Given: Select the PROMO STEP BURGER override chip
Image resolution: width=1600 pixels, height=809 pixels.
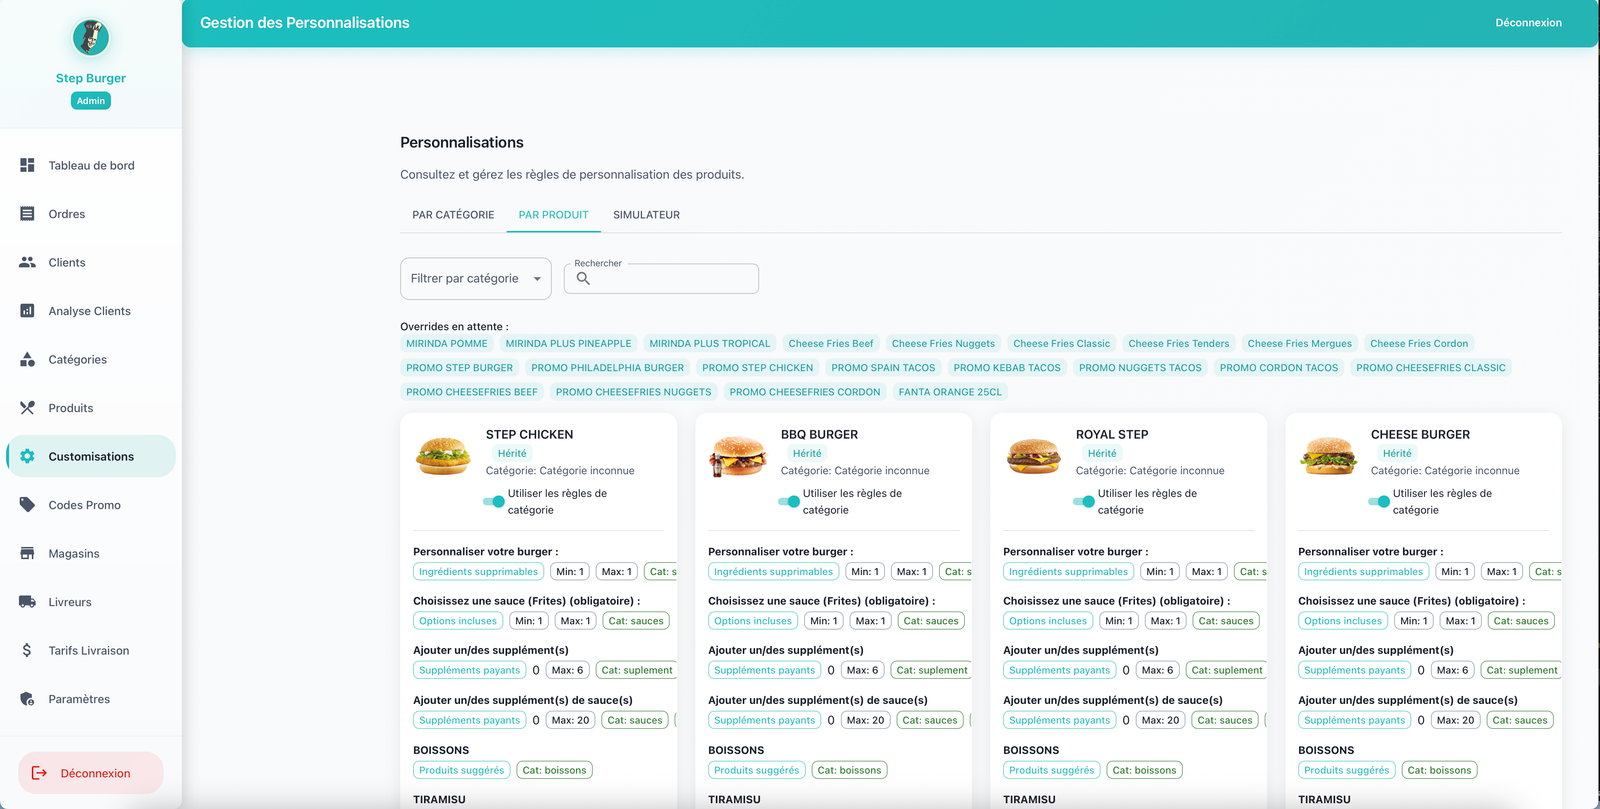Looking at the screenshot, I should click(x=459, y=368).
